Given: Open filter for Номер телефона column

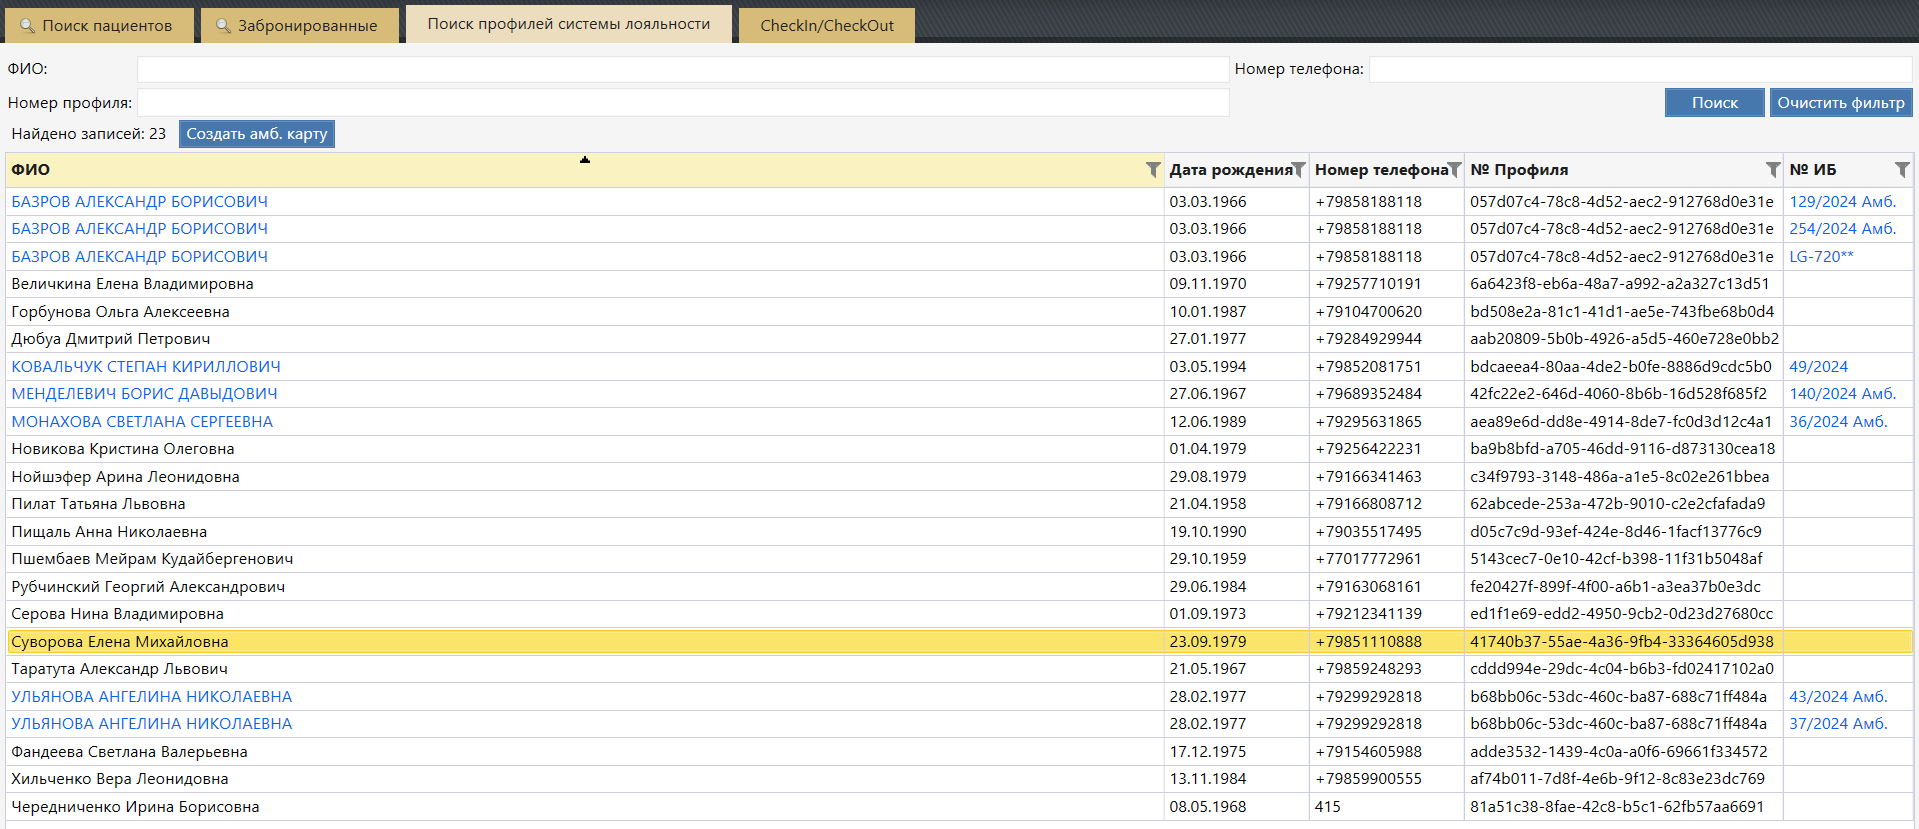Looking at the screenshot, I should click(x=1454, y=170).
